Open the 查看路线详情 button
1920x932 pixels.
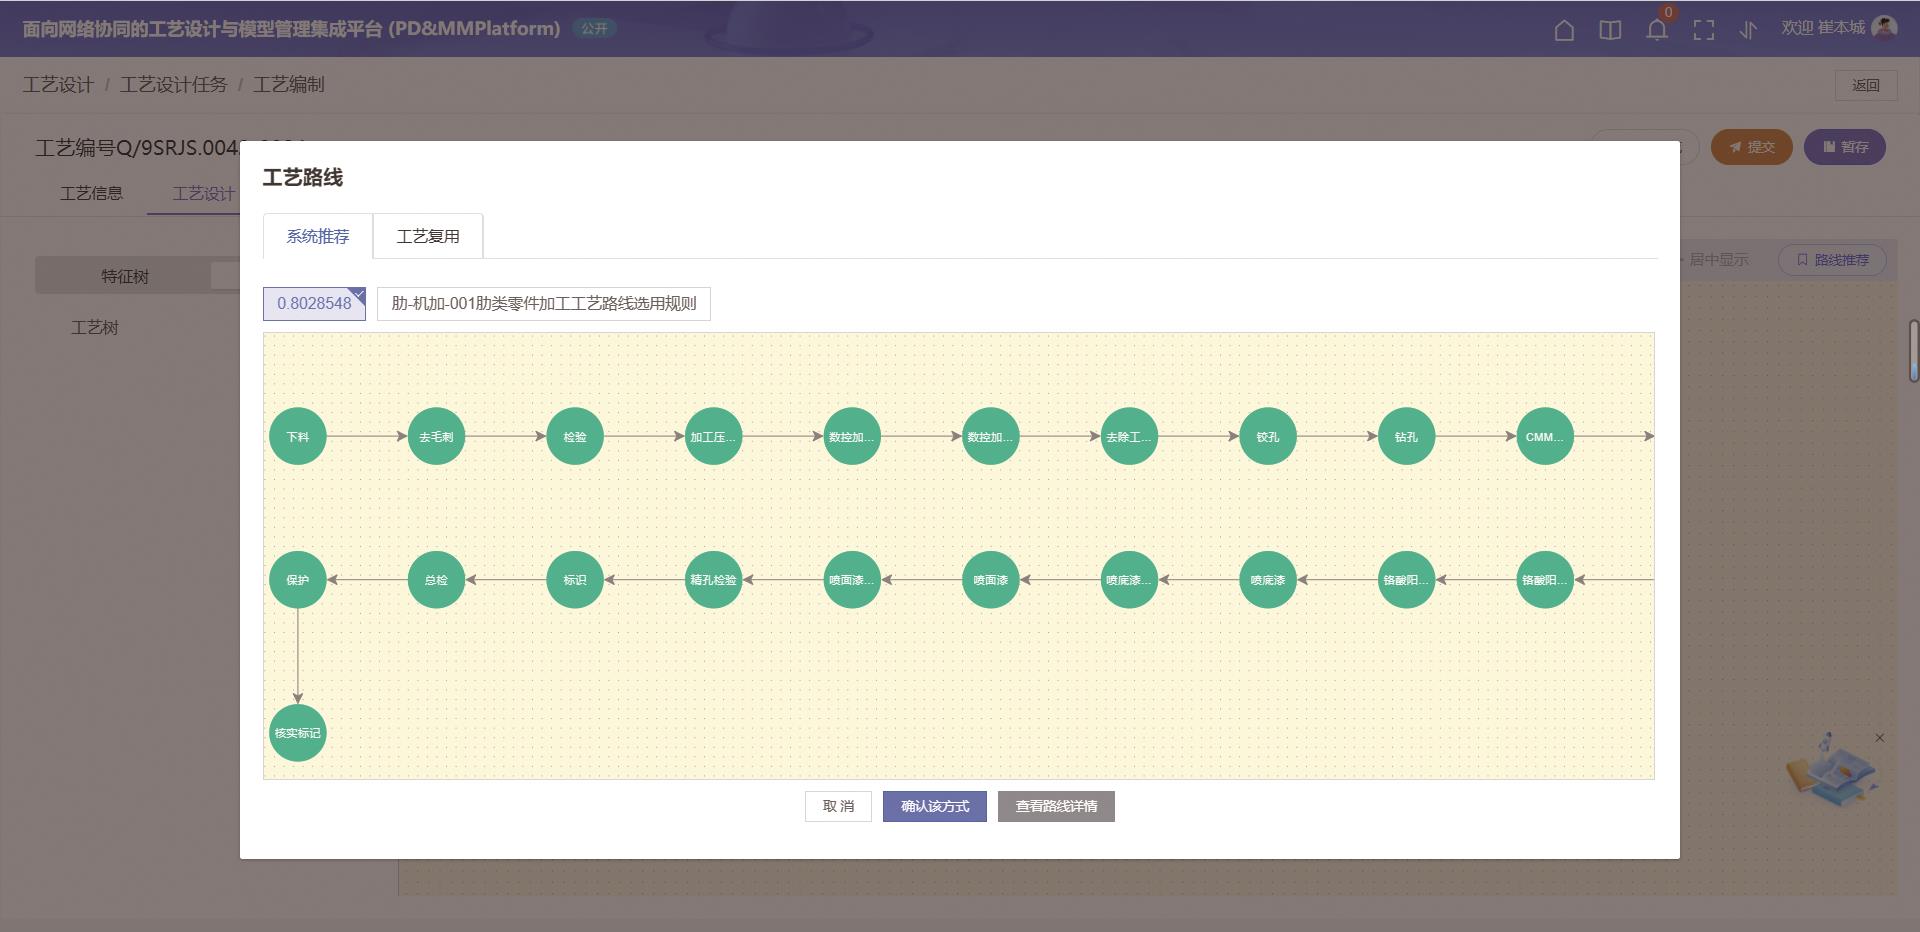click(x=1056, y=806)
